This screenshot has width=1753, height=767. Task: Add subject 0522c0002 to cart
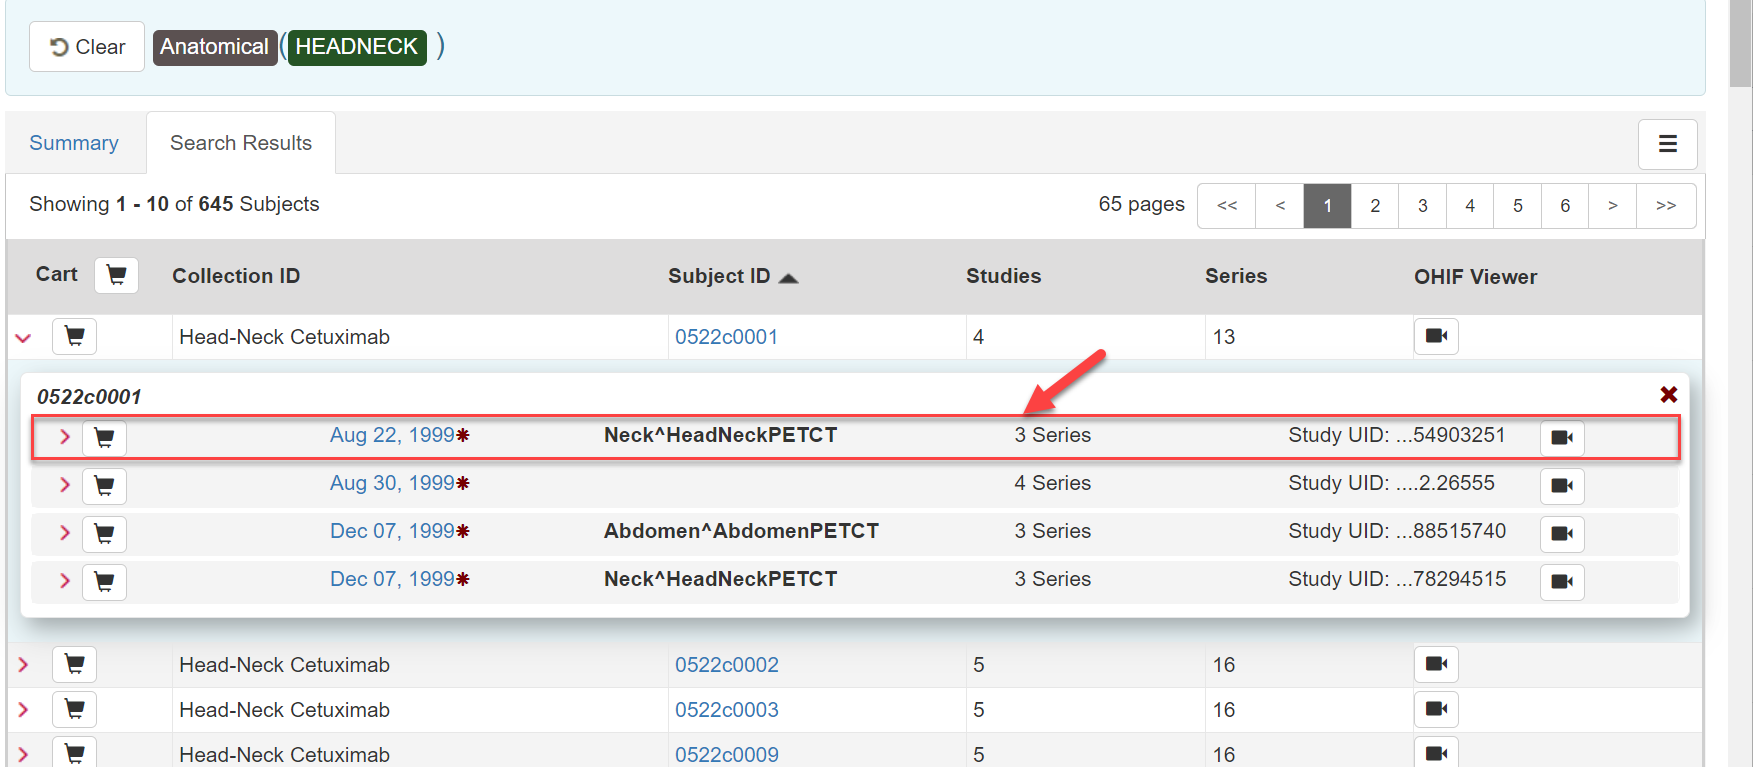(x=74, y=664)
